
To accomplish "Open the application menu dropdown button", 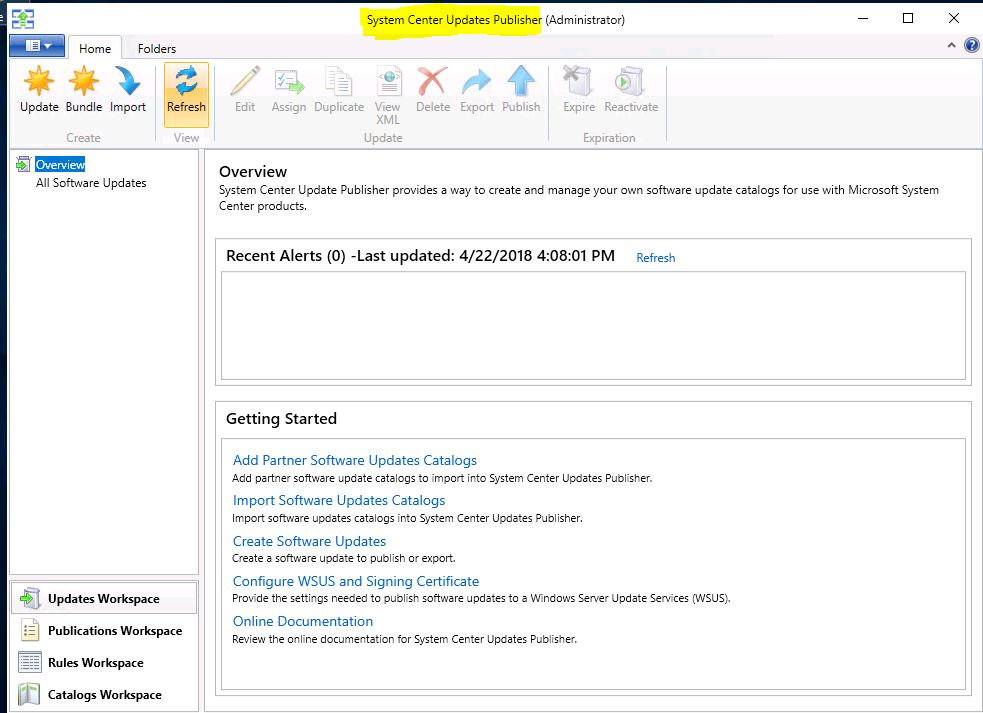I will pyautogui.click(x=37, y=46).
